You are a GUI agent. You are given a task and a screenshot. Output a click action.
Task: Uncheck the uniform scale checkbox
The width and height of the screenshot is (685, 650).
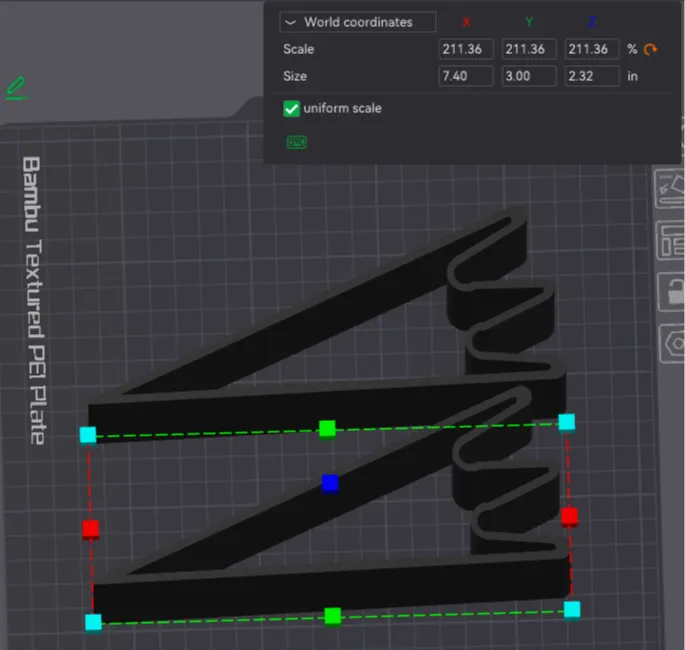[291, 109]
